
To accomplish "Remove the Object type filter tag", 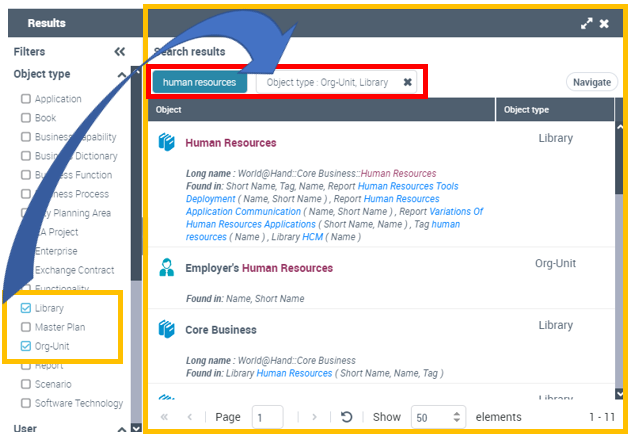I will tap(408, 83).
